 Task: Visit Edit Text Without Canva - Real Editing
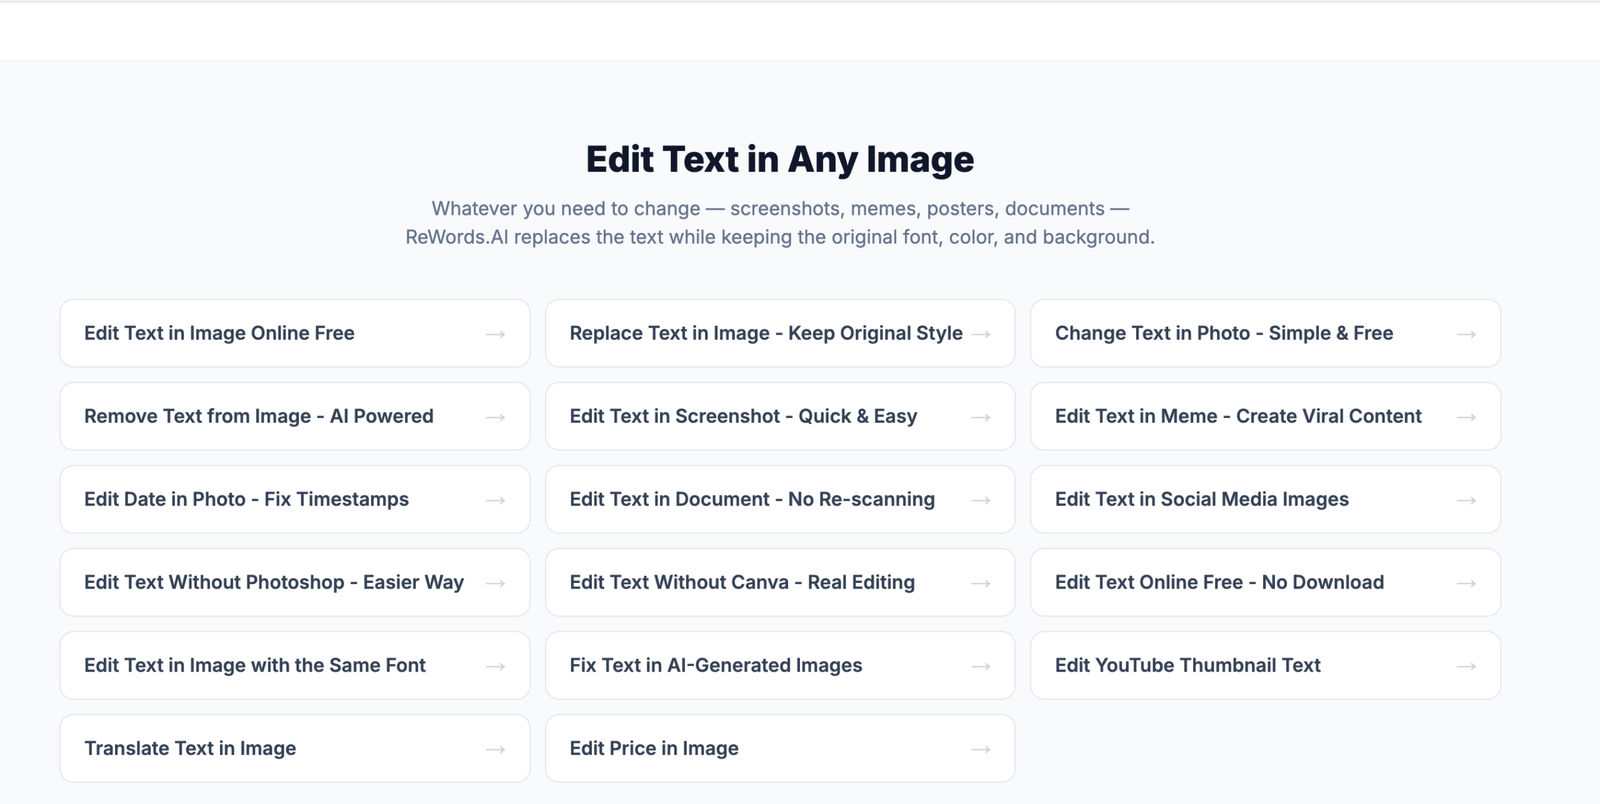coord(780,582)
